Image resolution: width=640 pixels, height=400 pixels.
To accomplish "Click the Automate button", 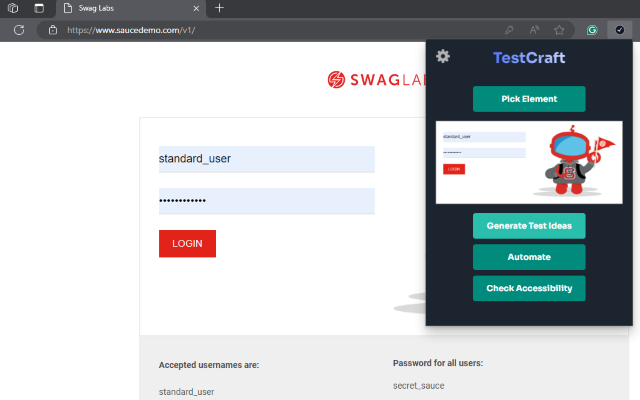I will [529, 257].
